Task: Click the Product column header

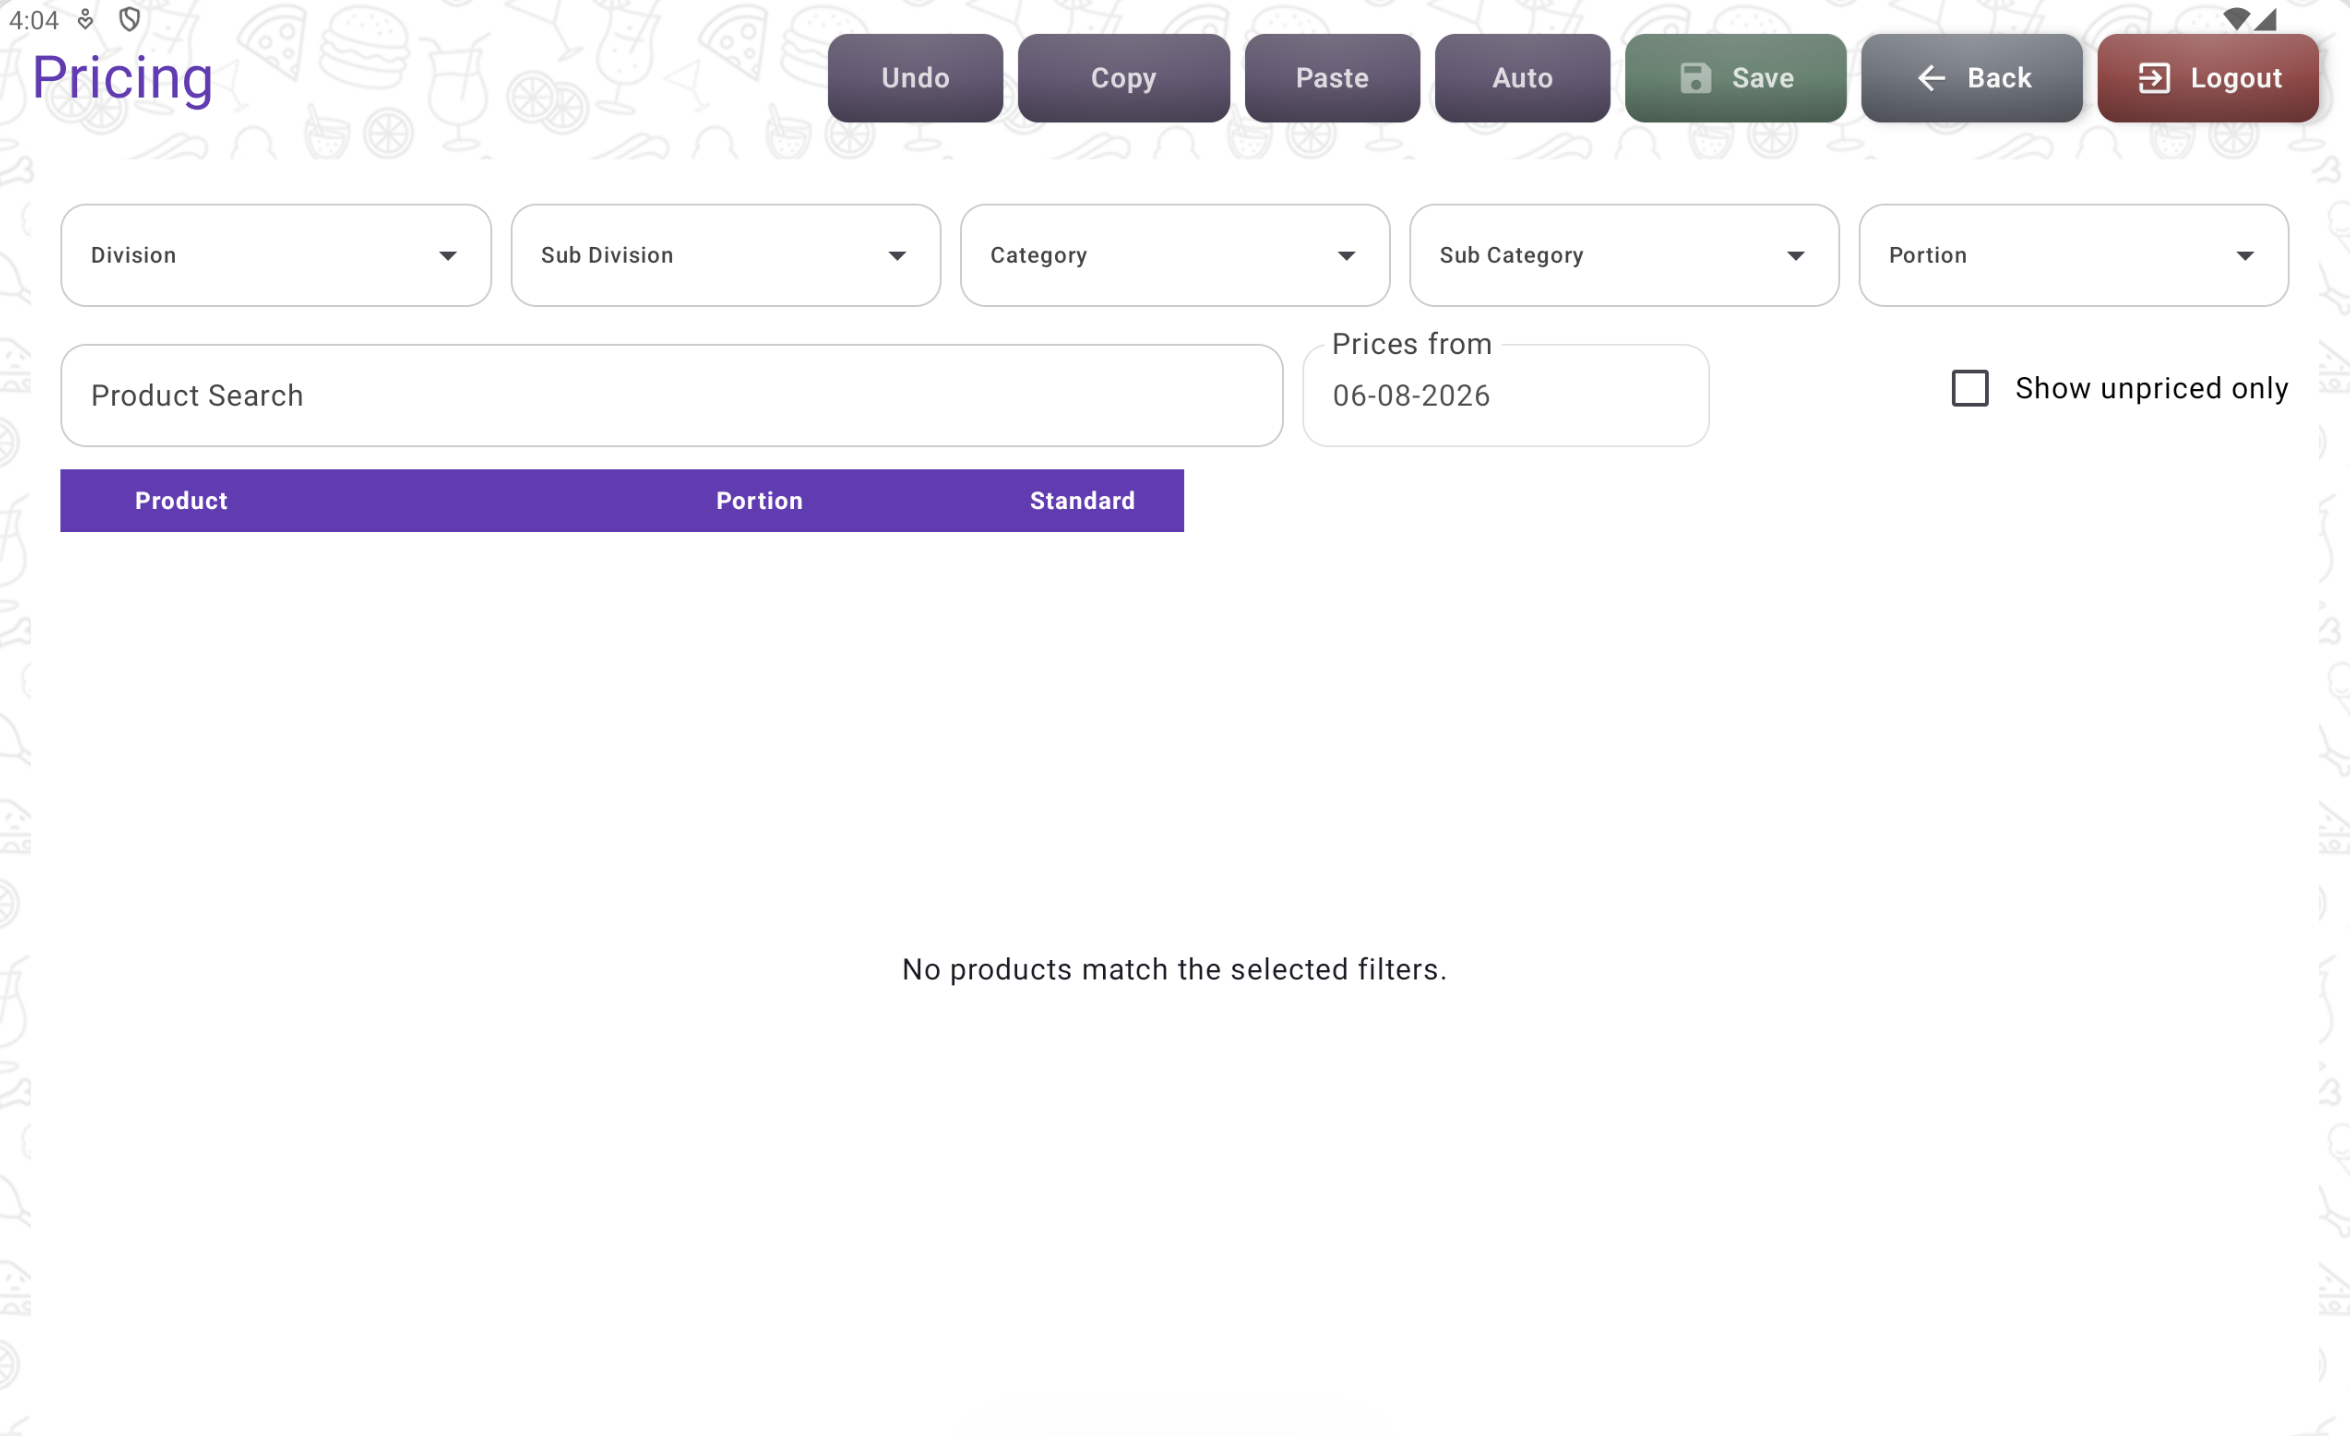Action: (181, 501)
